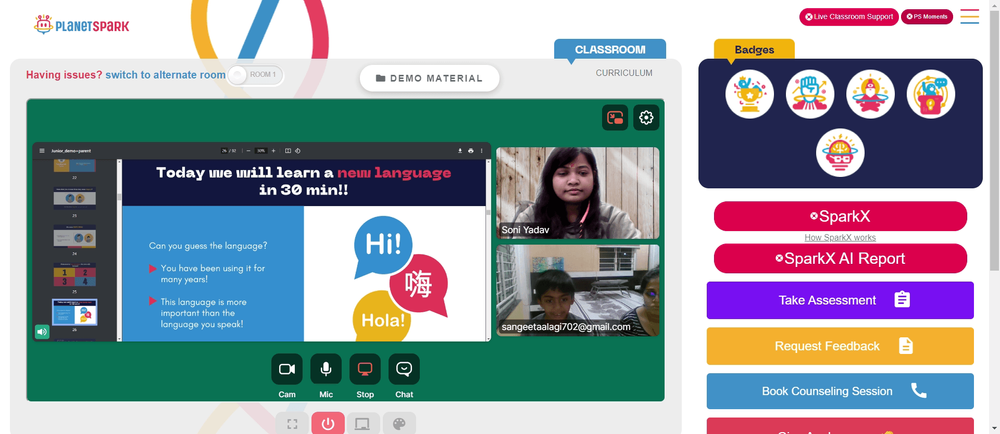Download the PDF with the download icon
1000x434 pixels.
coord(460,150)
